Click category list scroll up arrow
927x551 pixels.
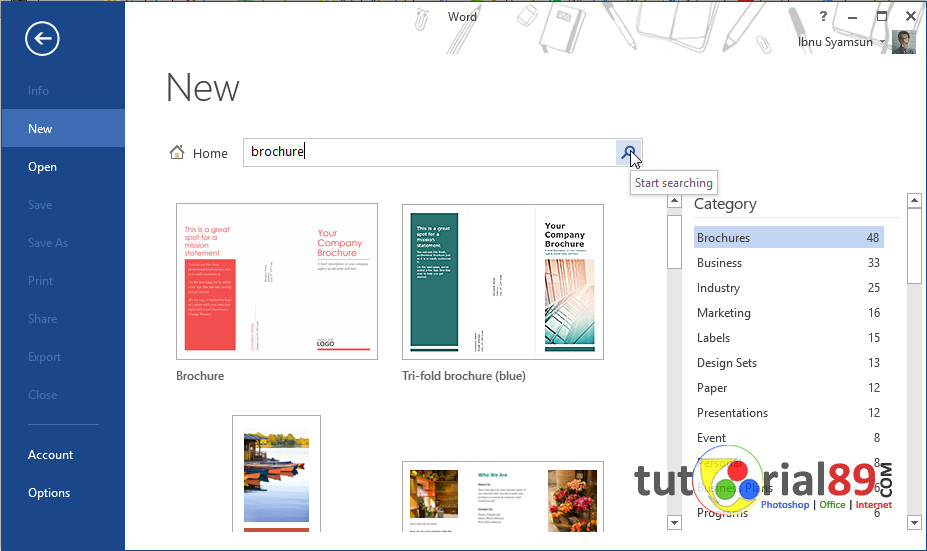pyautogui.click(x=914, y=201)
